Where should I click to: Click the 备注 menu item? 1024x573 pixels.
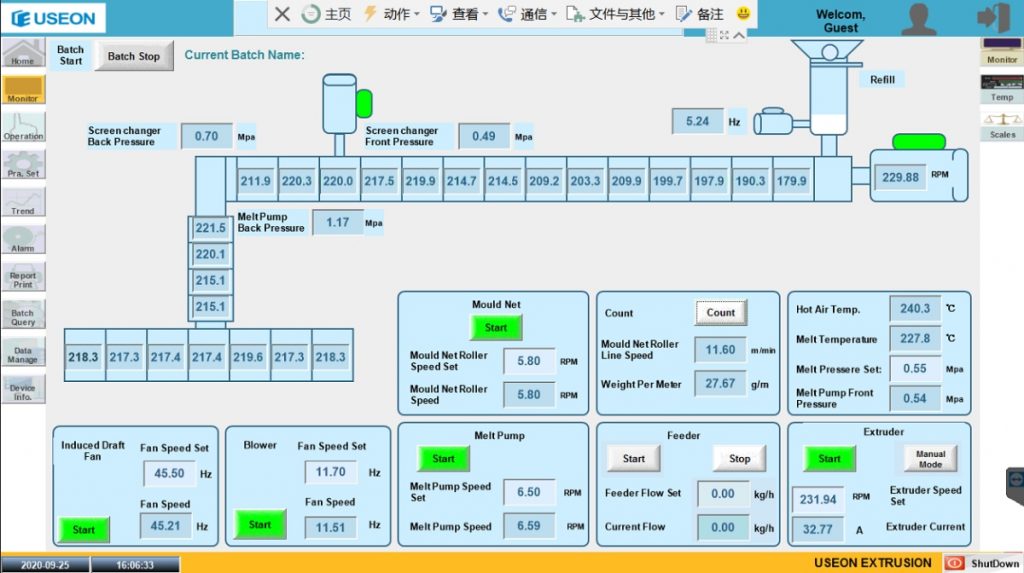click(x=700, y=14)
